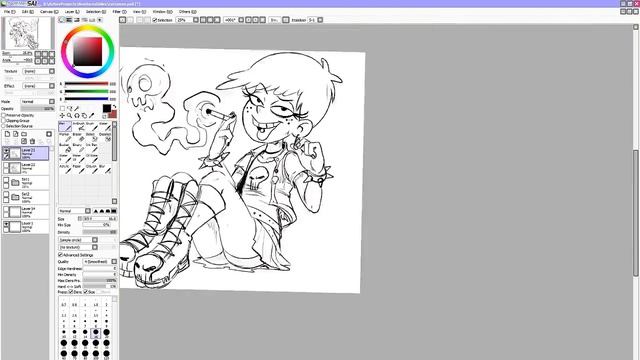Toggle visibility of the bottom Layer 1
This screenshot has height=360, width=640.
6,224
